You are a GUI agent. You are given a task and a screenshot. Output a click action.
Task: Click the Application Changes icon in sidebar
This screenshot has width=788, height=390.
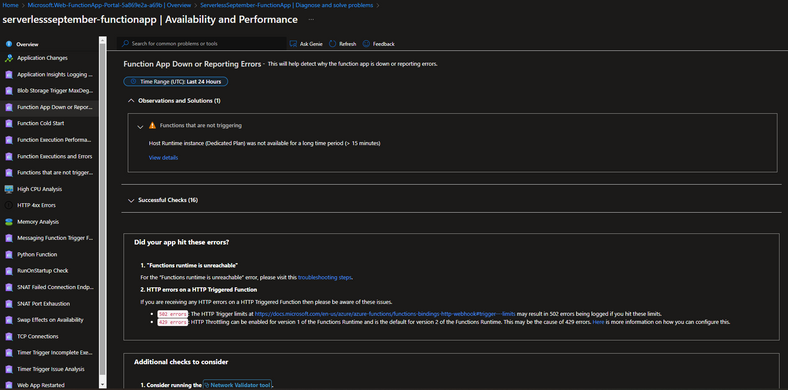point(9,58)
